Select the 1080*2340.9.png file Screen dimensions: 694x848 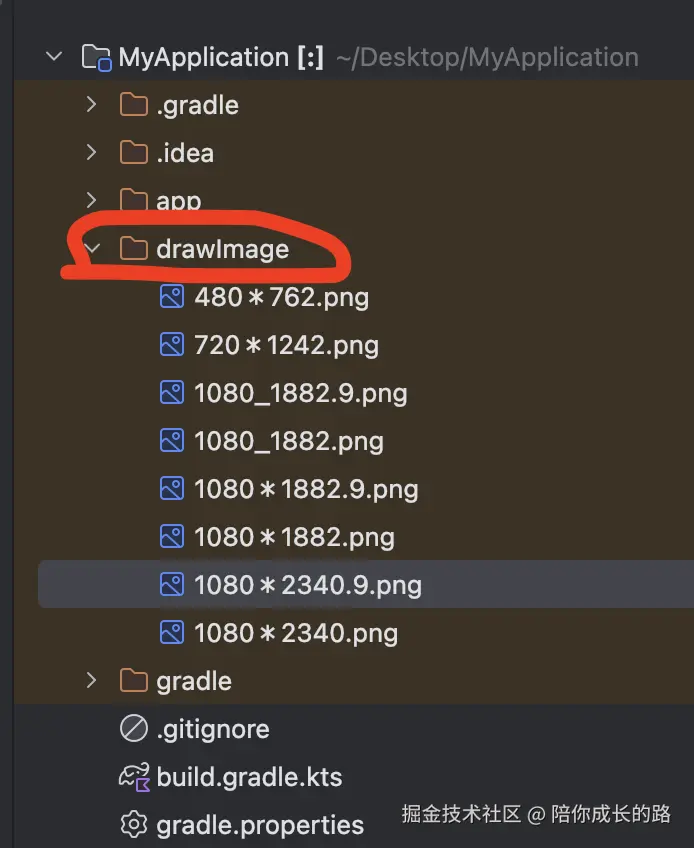click(307, 585)
